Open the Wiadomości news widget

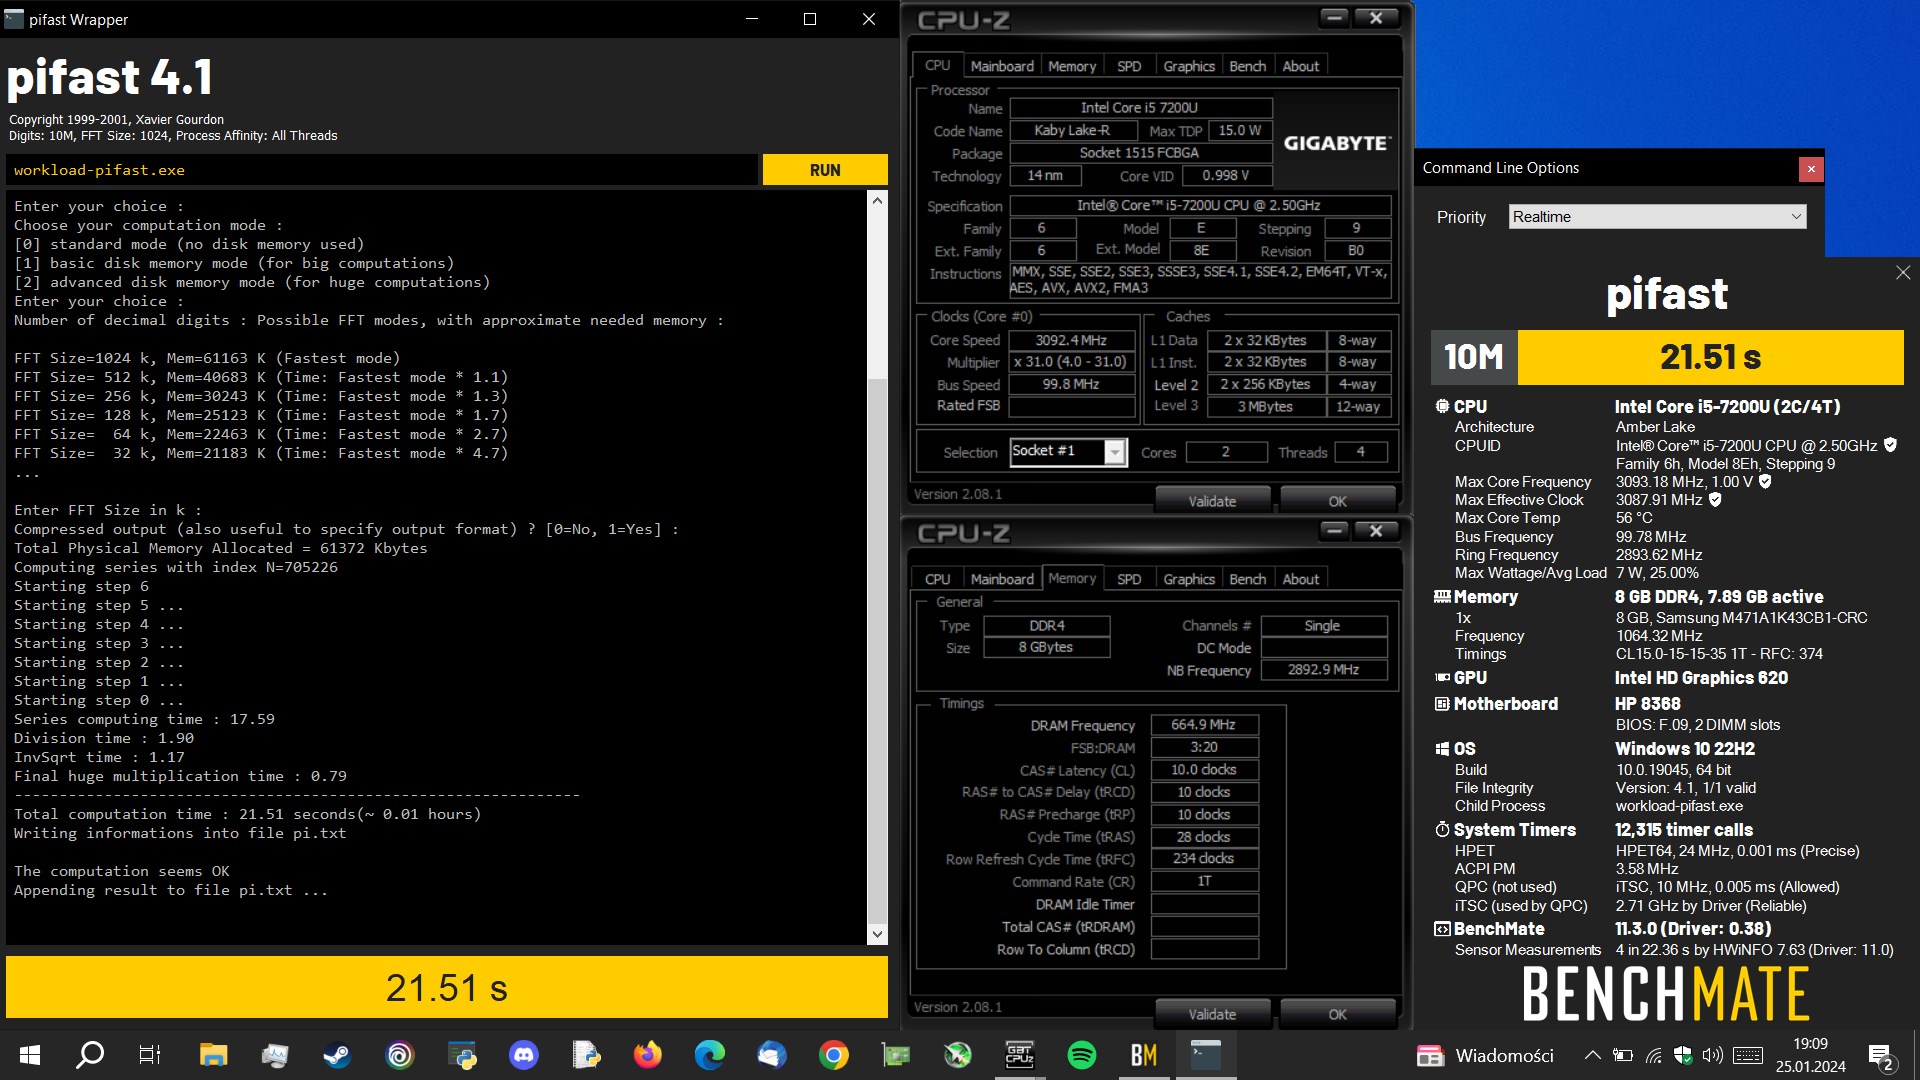pyautogui.click(x=1485, y=1056)
